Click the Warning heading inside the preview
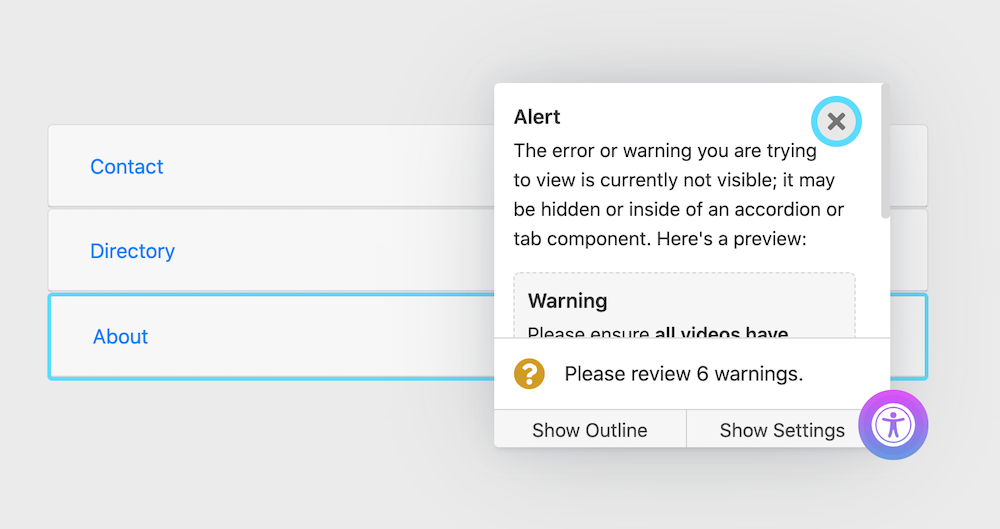The height and width of the screenshot is (529, 1000). tap(568, 301)
